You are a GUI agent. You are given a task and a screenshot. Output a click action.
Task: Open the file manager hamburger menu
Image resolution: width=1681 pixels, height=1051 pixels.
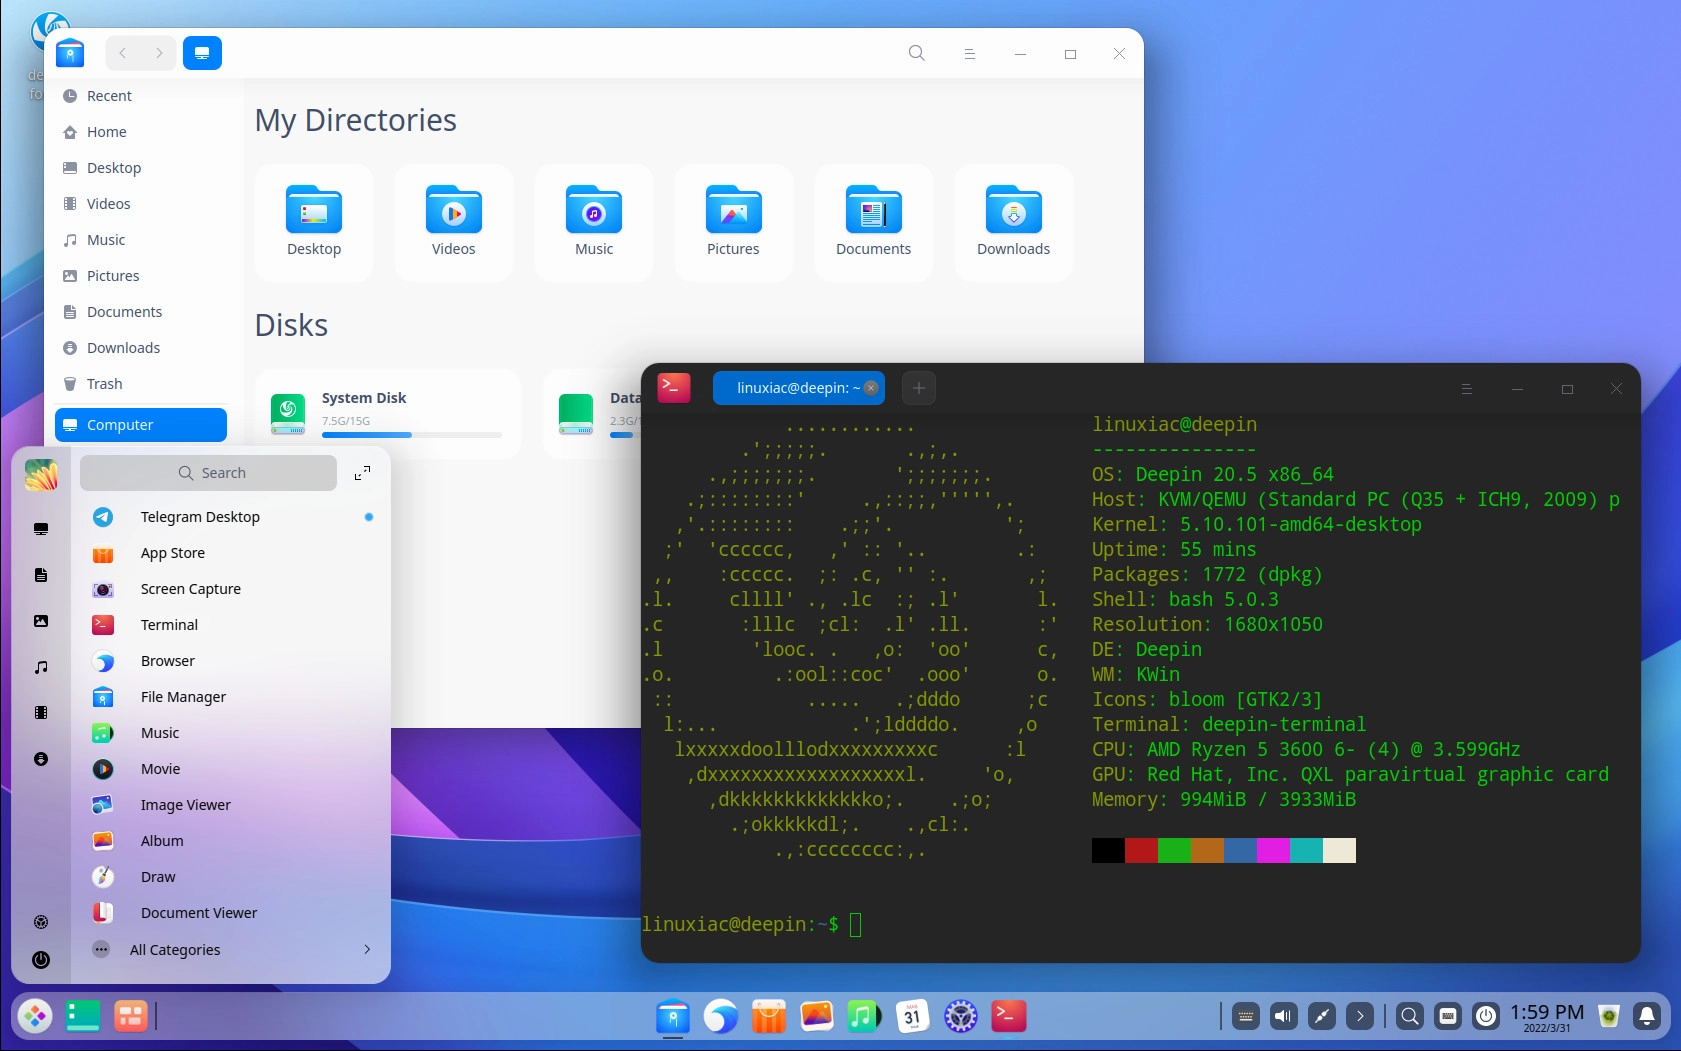pos(969,54)
